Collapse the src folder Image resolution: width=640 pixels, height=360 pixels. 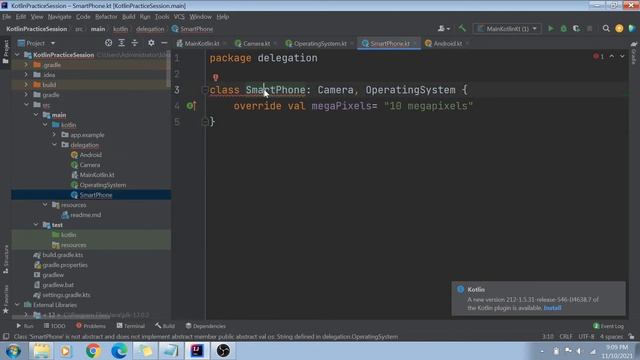coord(27,105)
